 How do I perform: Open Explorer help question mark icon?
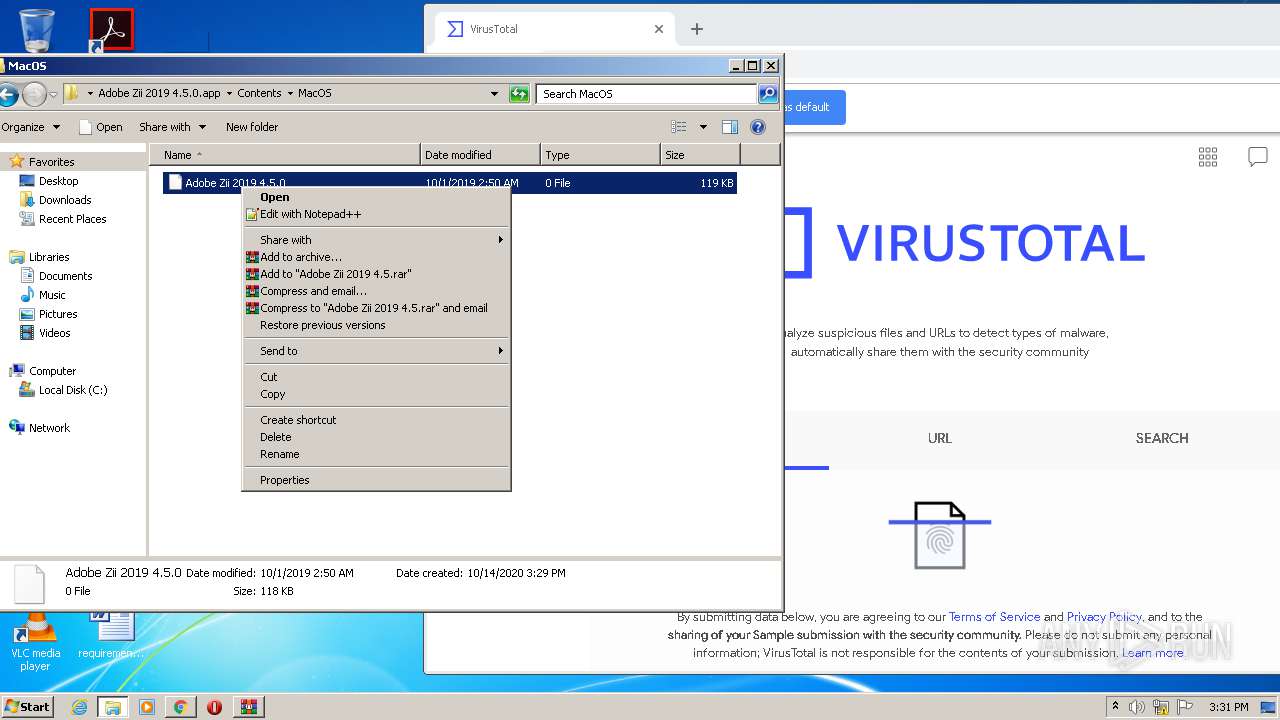pos(758,127)
